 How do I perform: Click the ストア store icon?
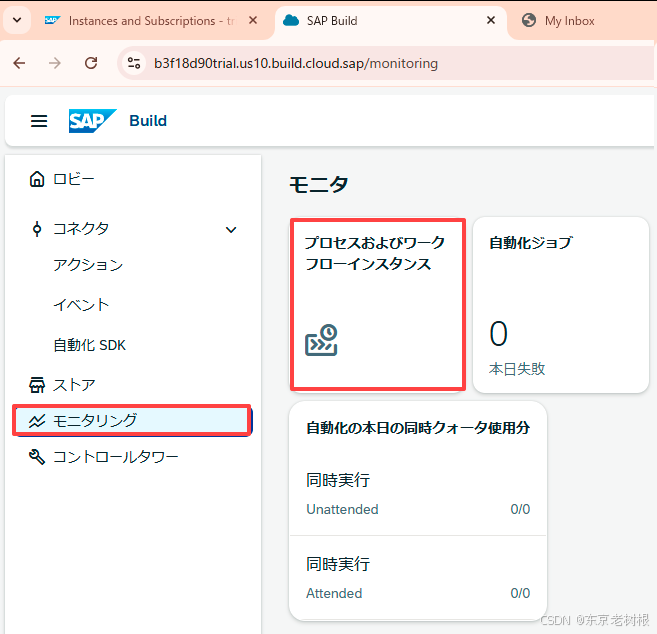(x=37, y=385)
